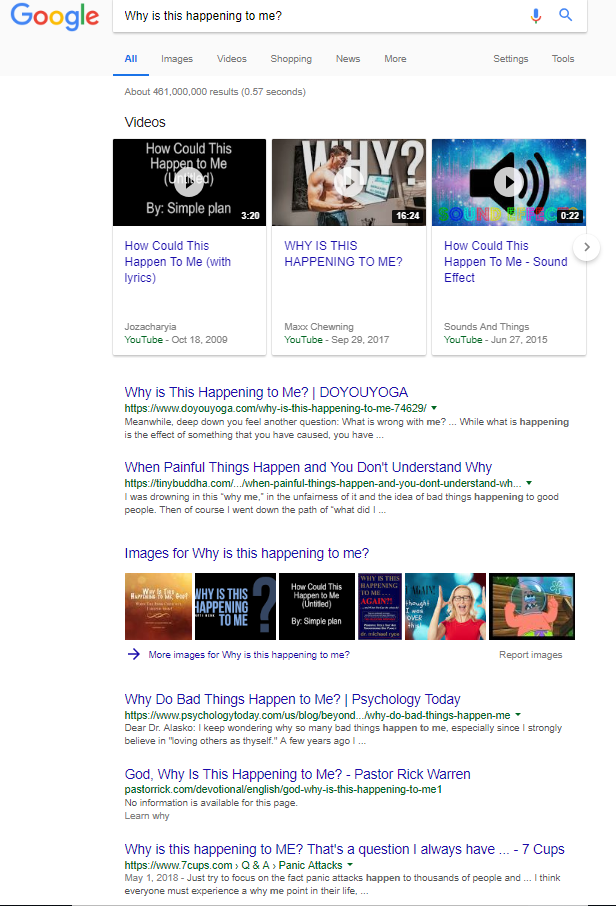Image resolution: width=616 pixels, height=906 pixels.
Task: Click the 'Jozacharyia' uploader name
Action: point(150,327)
